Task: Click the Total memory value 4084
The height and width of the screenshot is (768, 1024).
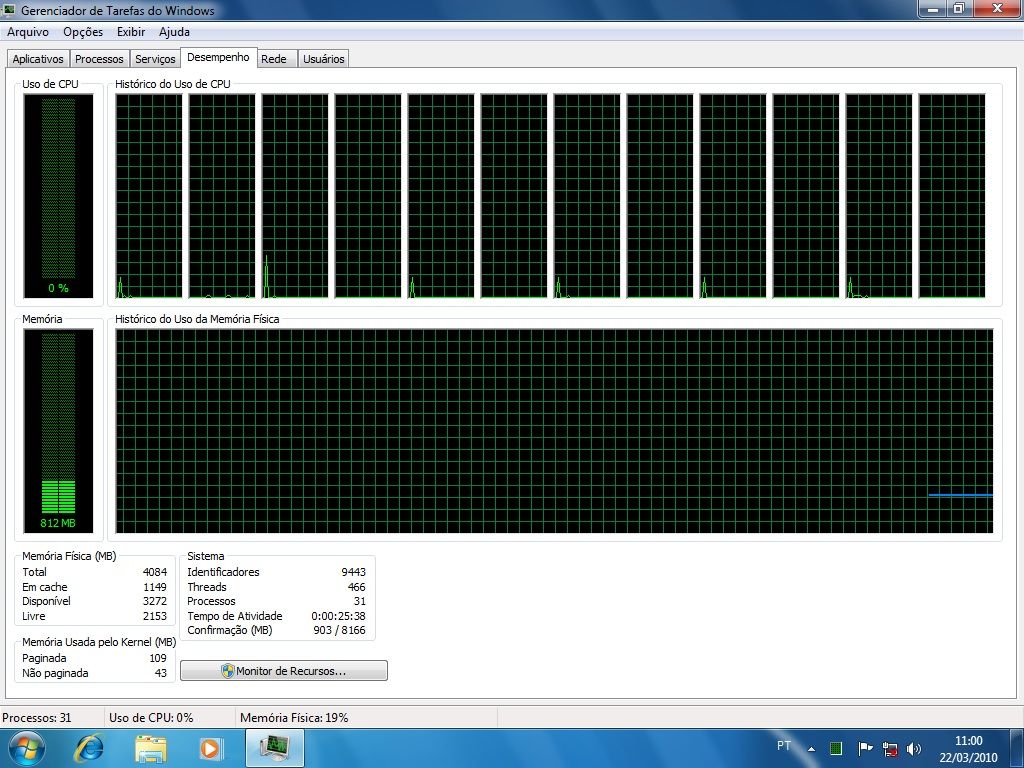Action: point(155,572)
